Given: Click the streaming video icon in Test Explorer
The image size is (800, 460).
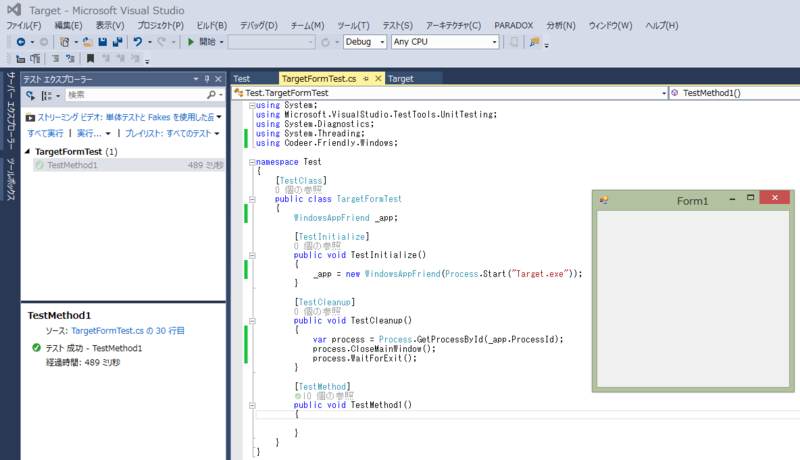Looking at the screenshot, I should (30, 118).
